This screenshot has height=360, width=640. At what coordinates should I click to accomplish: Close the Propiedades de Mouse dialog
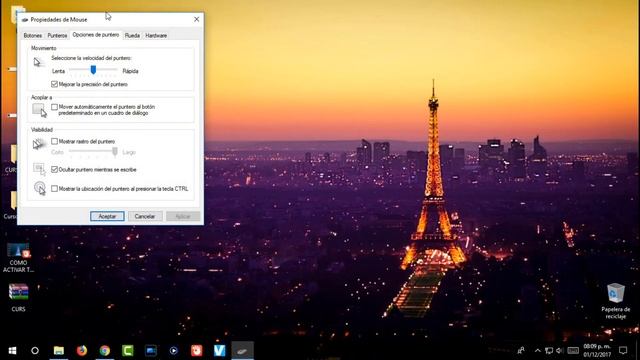point(196,19)
